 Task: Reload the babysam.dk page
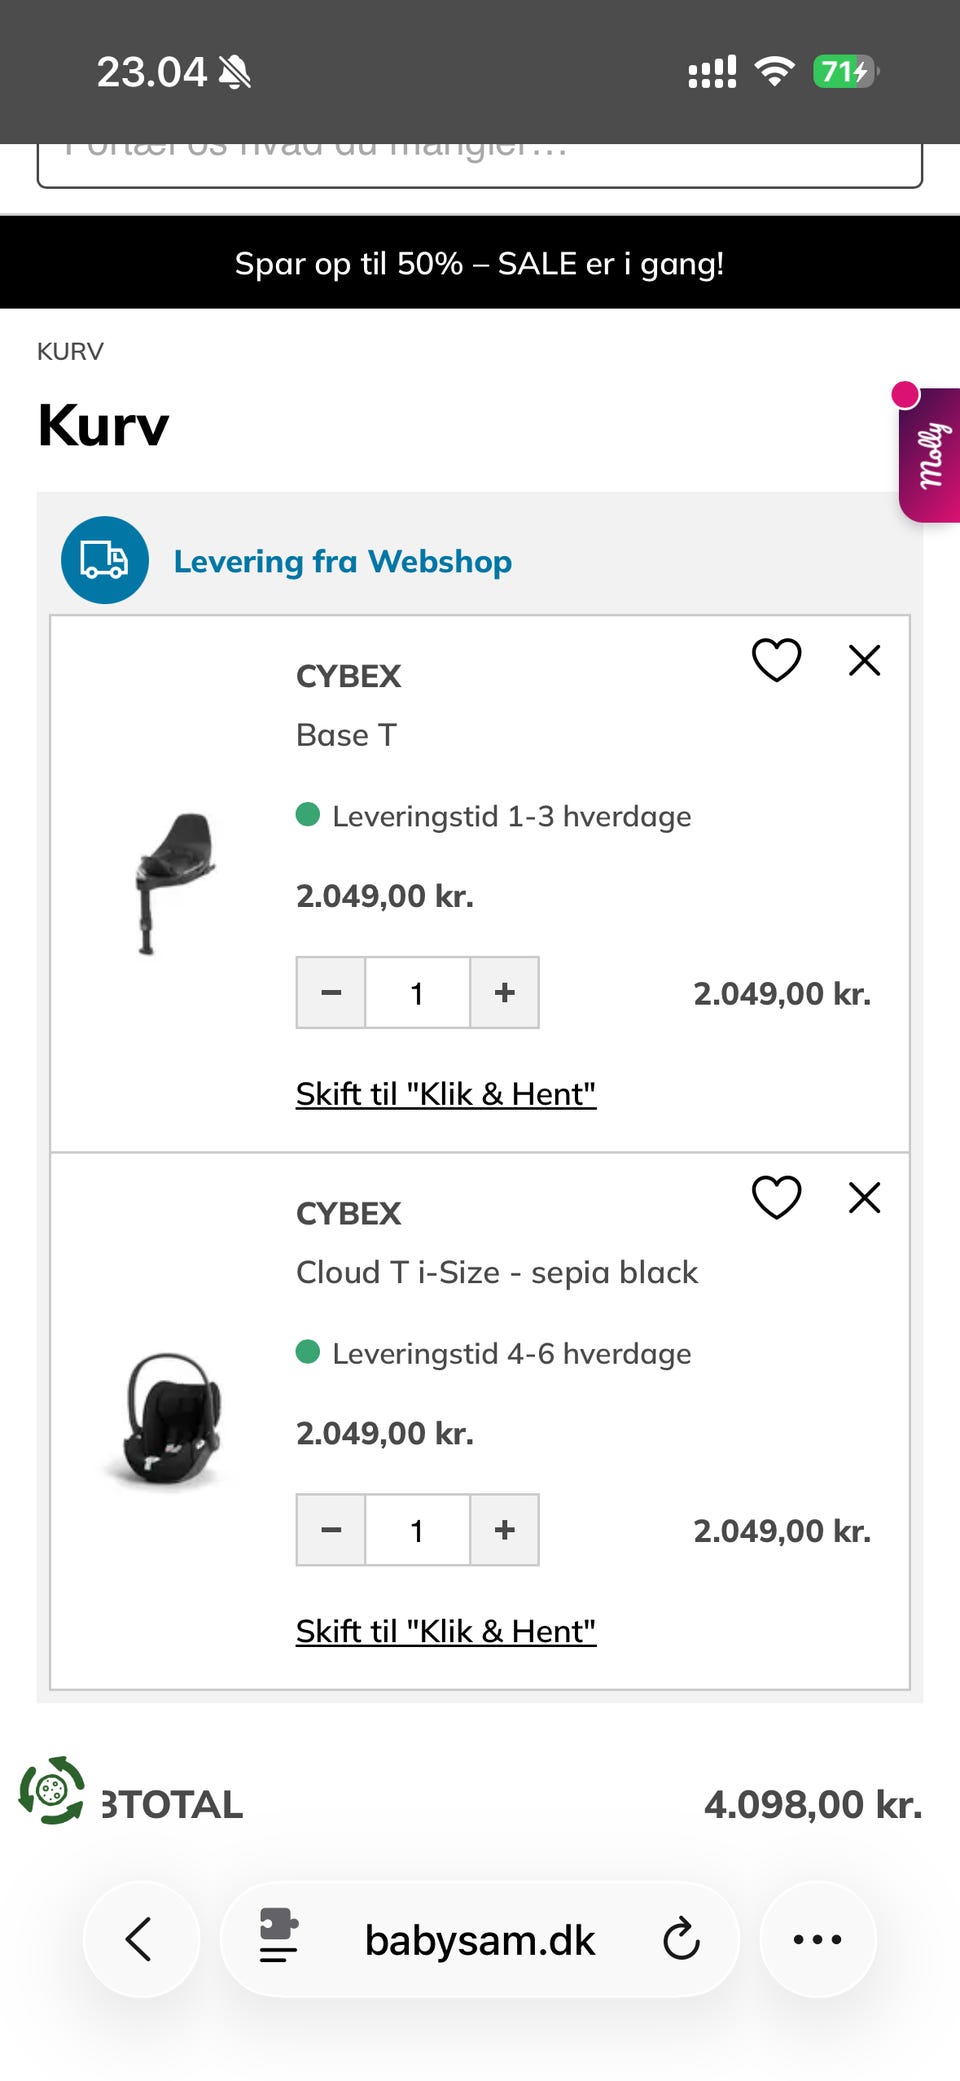[x=681, y=1939]
